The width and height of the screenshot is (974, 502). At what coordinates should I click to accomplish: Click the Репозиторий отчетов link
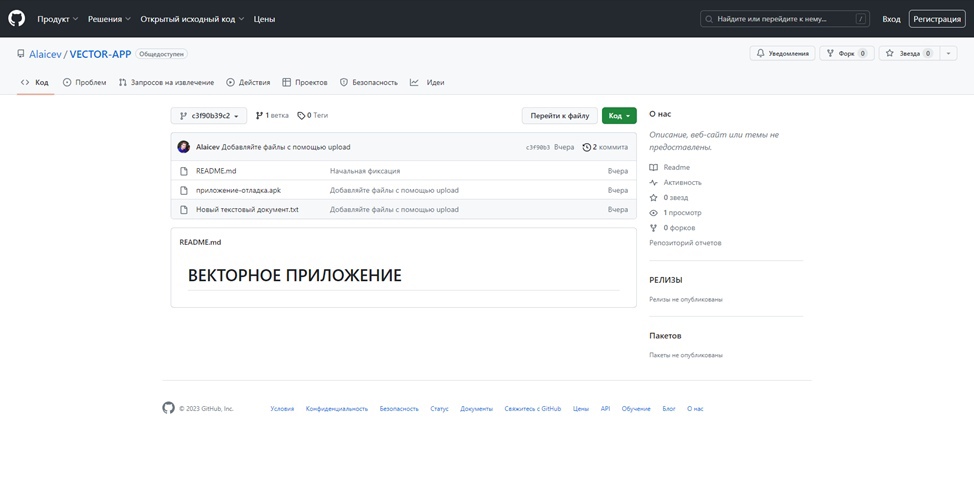click(x=685, y=243)
